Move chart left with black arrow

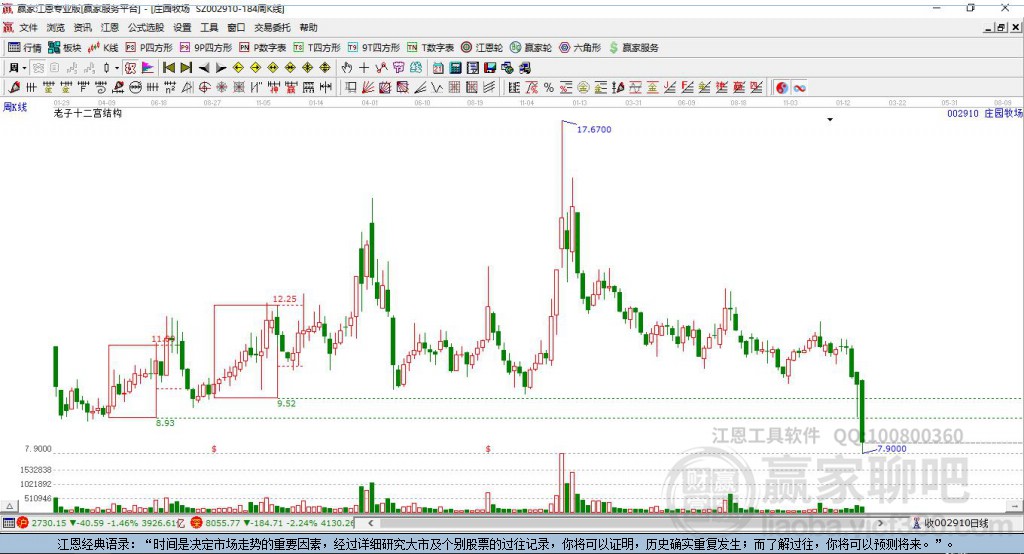pyautogui.click(x=204, y=68)
